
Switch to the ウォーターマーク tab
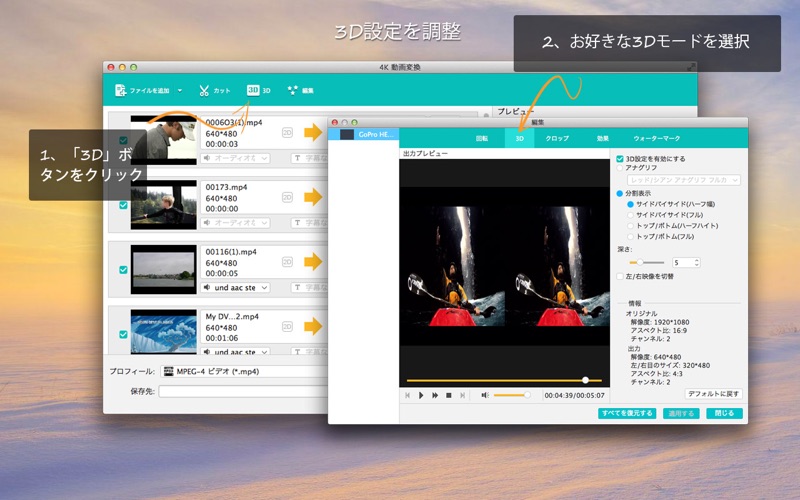(657, 138)
